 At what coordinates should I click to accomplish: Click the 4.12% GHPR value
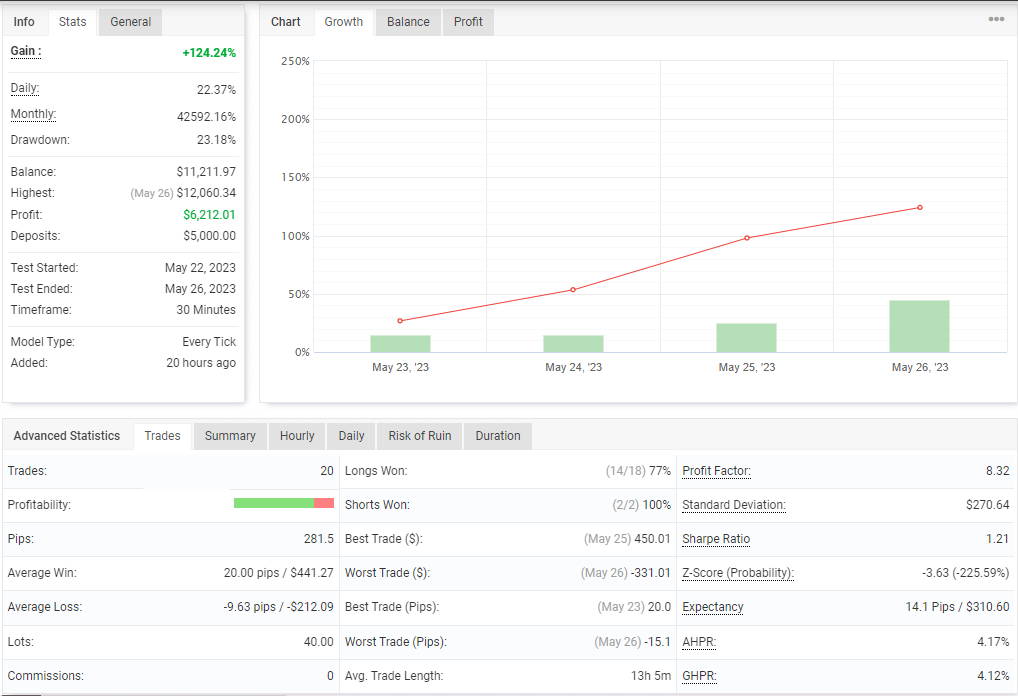click(x=993, y=676)
